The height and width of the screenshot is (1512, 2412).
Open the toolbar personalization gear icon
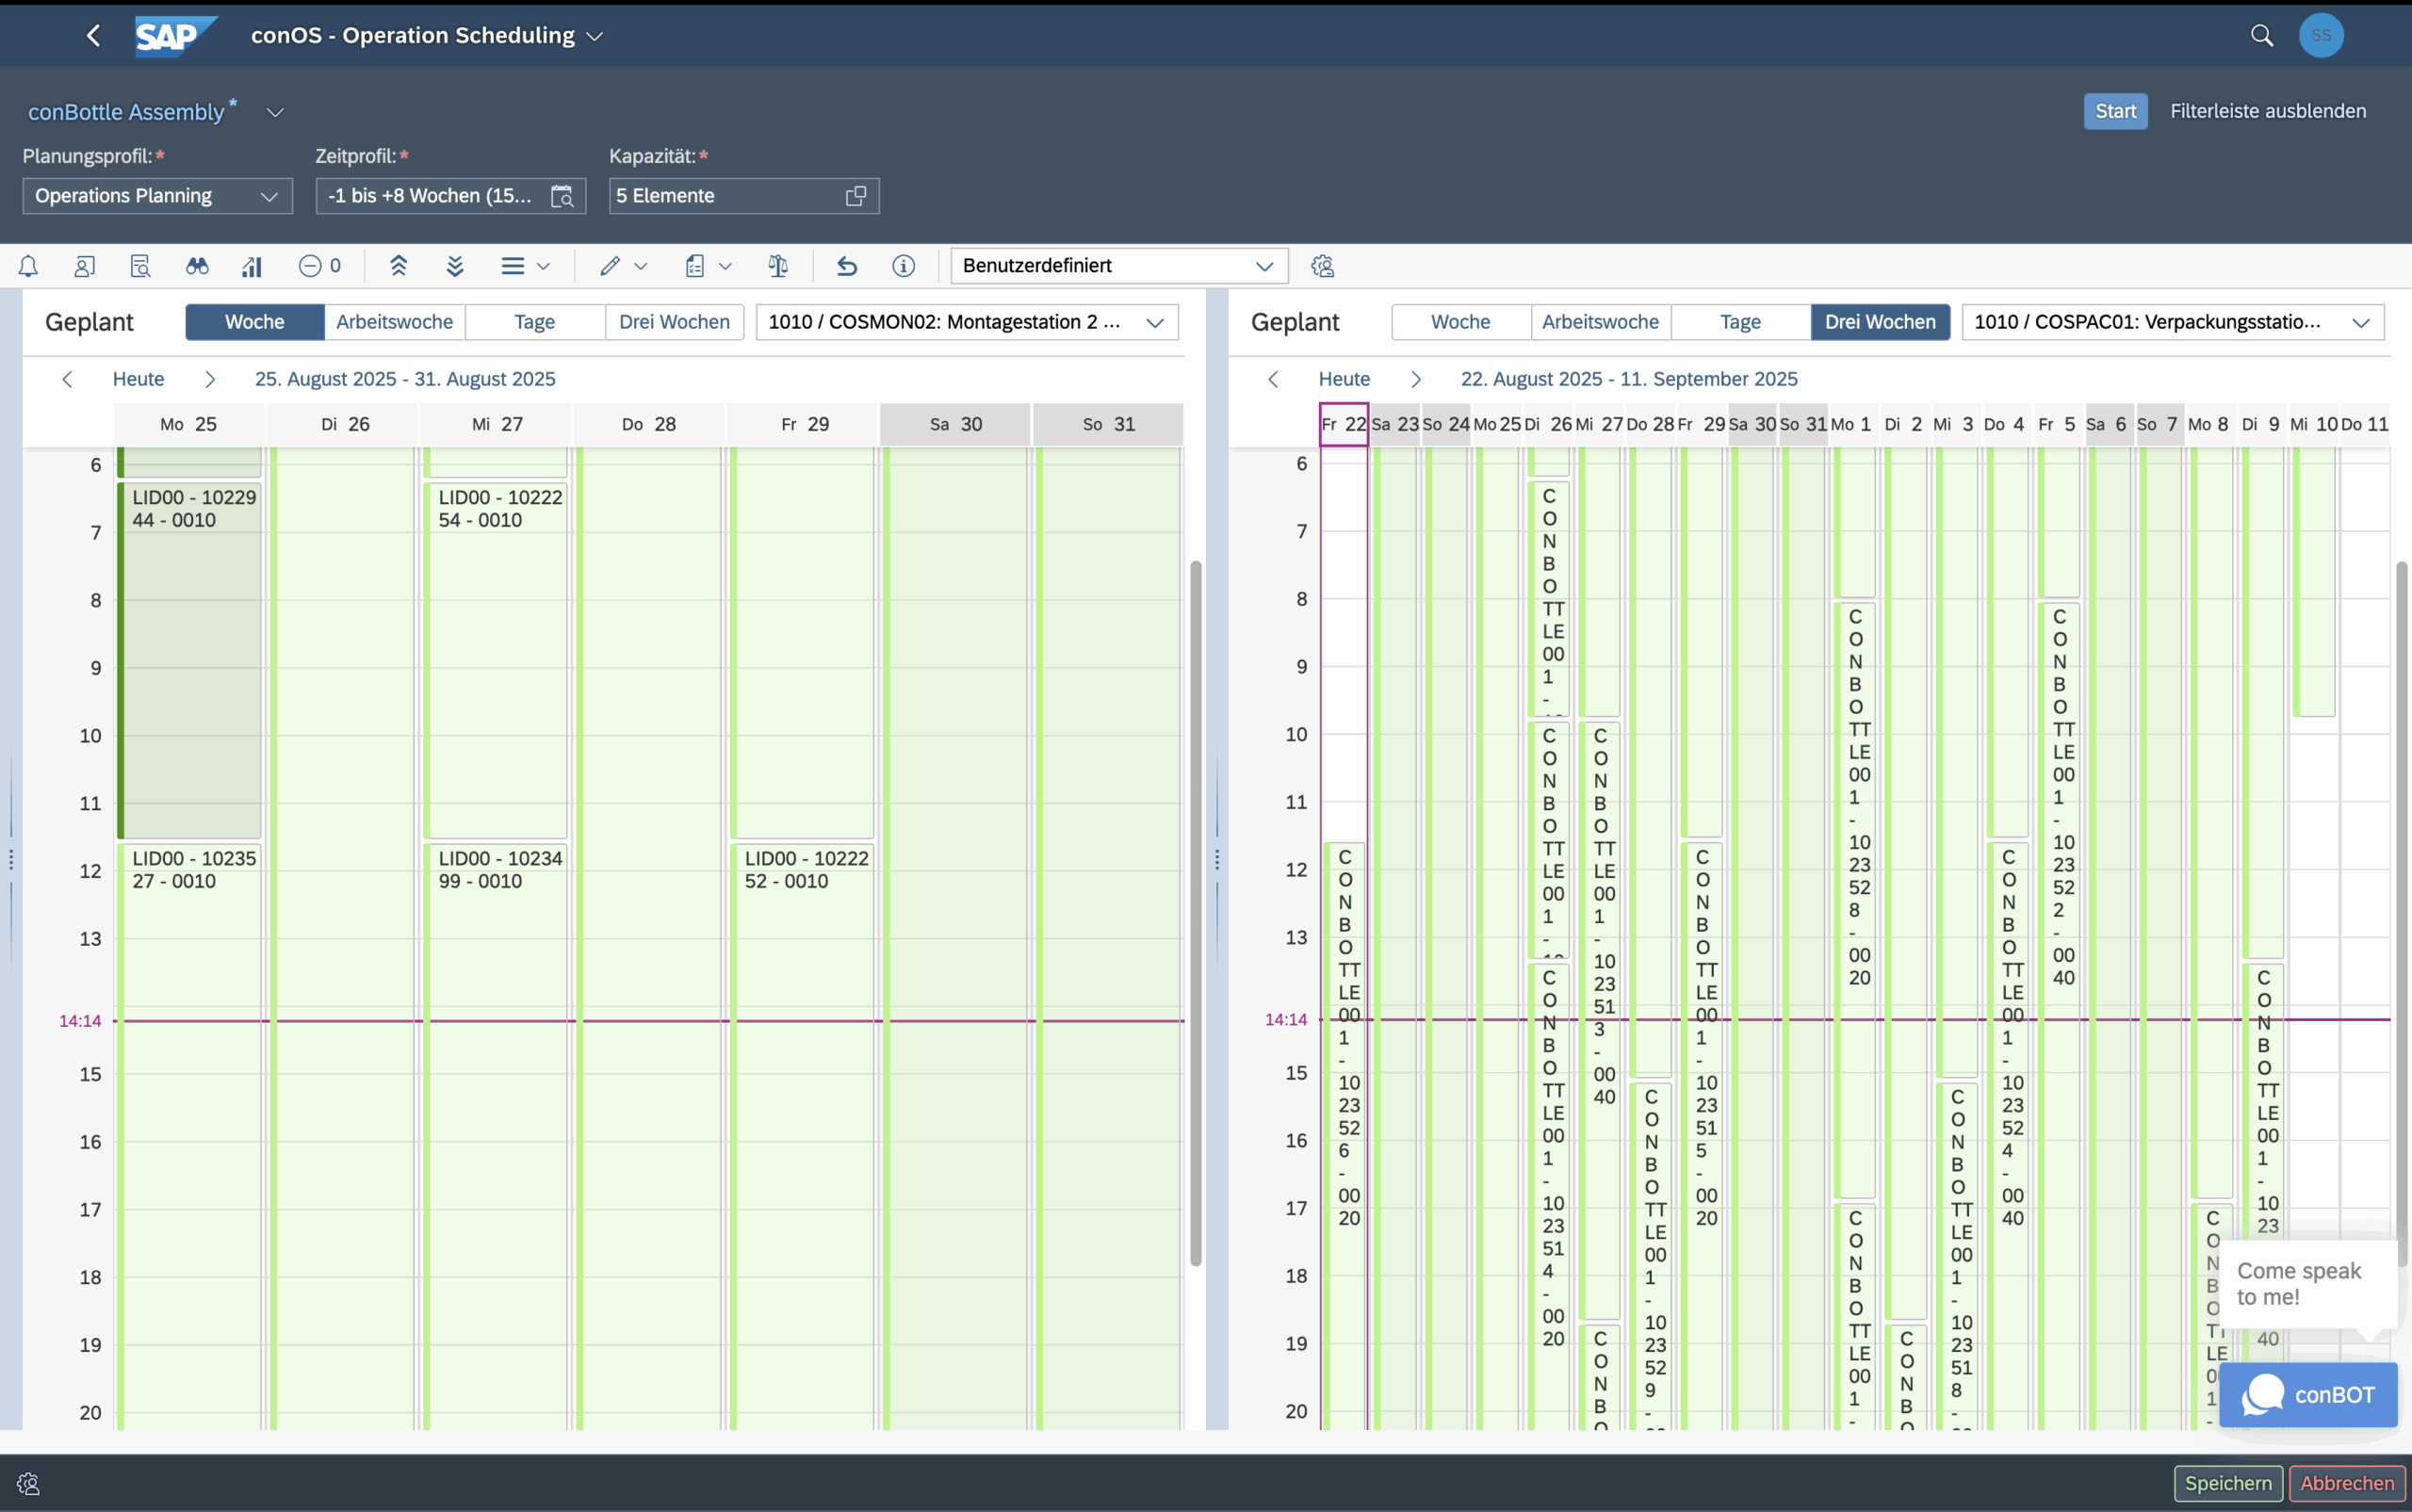tap(1322, 266)
